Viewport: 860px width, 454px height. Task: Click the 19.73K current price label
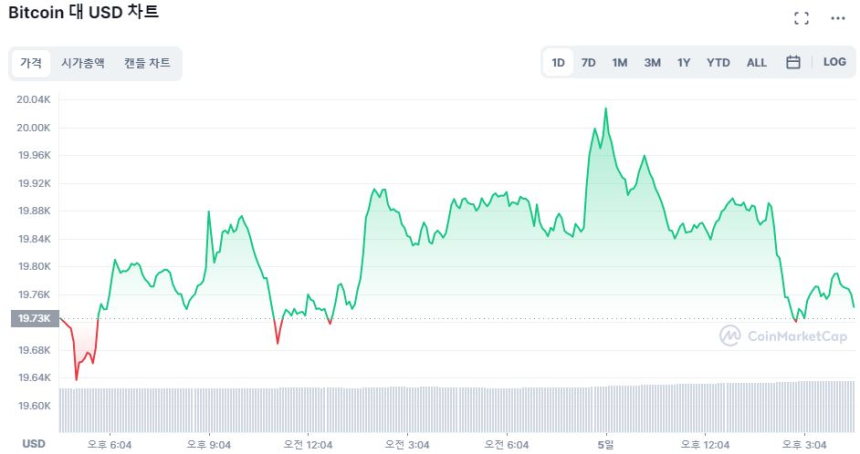pos(33,318)
